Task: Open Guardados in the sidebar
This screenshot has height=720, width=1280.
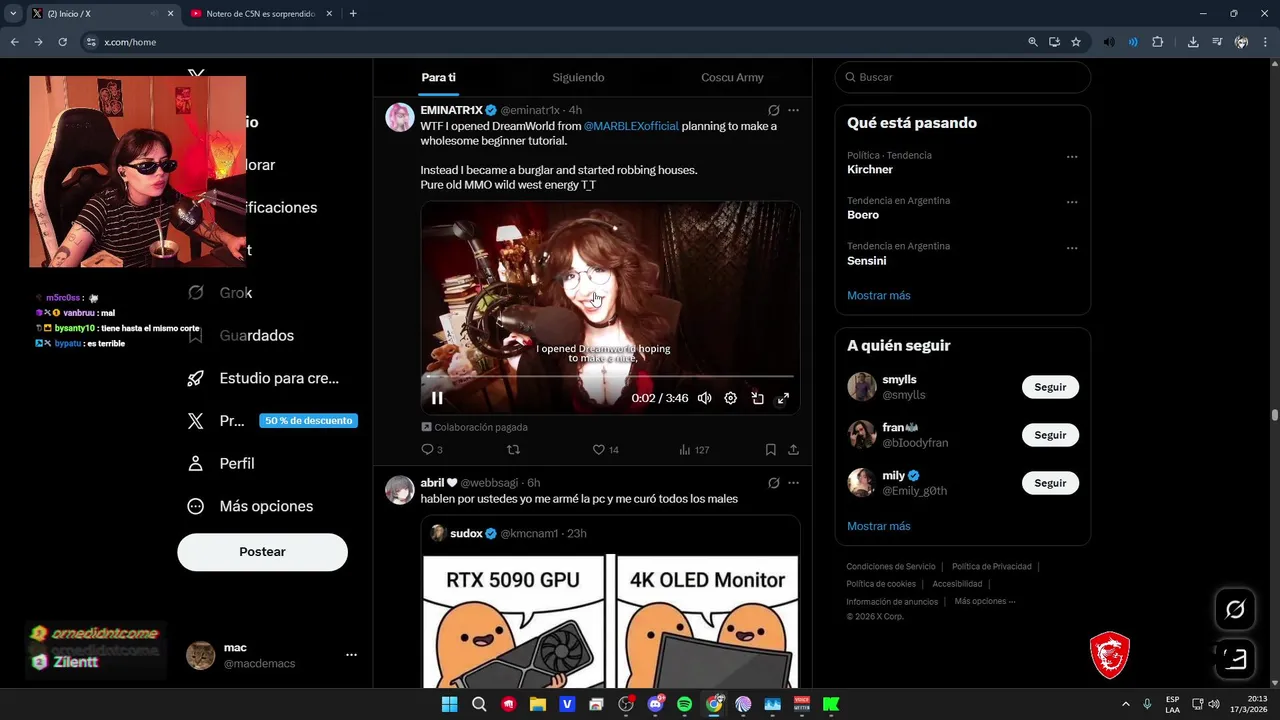Action: (x=241, y=336)
